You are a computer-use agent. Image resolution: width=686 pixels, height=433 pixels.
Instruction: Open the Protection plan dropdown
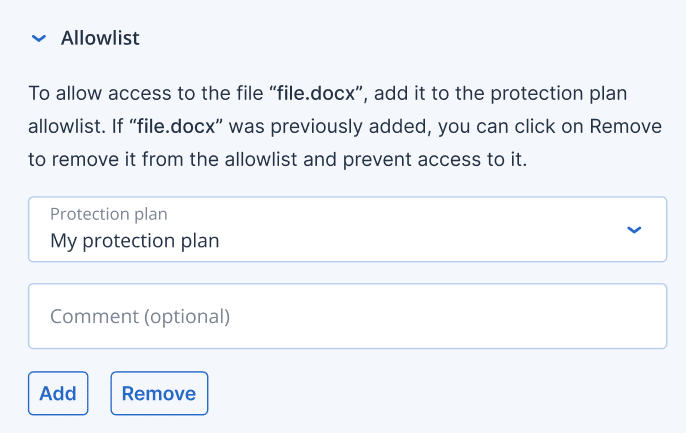pos(347,229)
